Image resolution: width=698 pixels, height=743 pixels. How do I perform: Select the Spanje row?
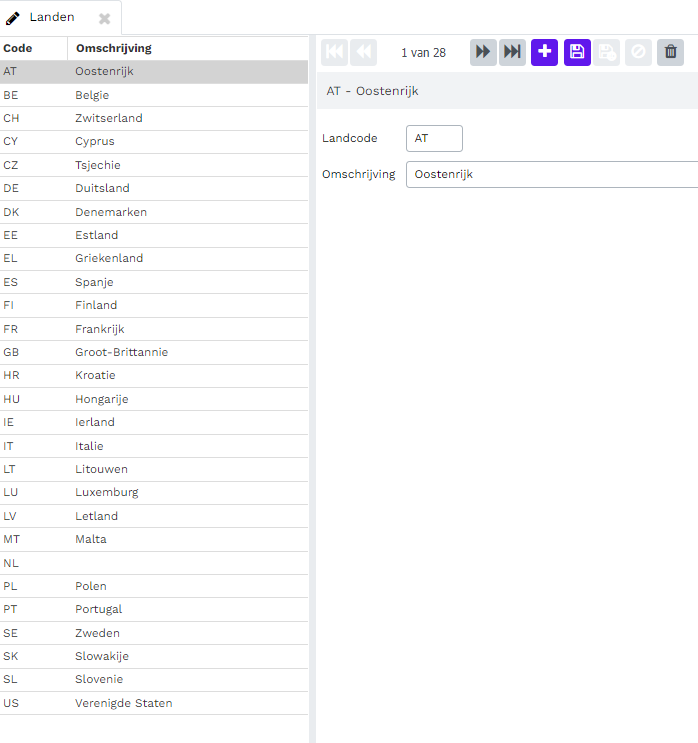point(154,282)
